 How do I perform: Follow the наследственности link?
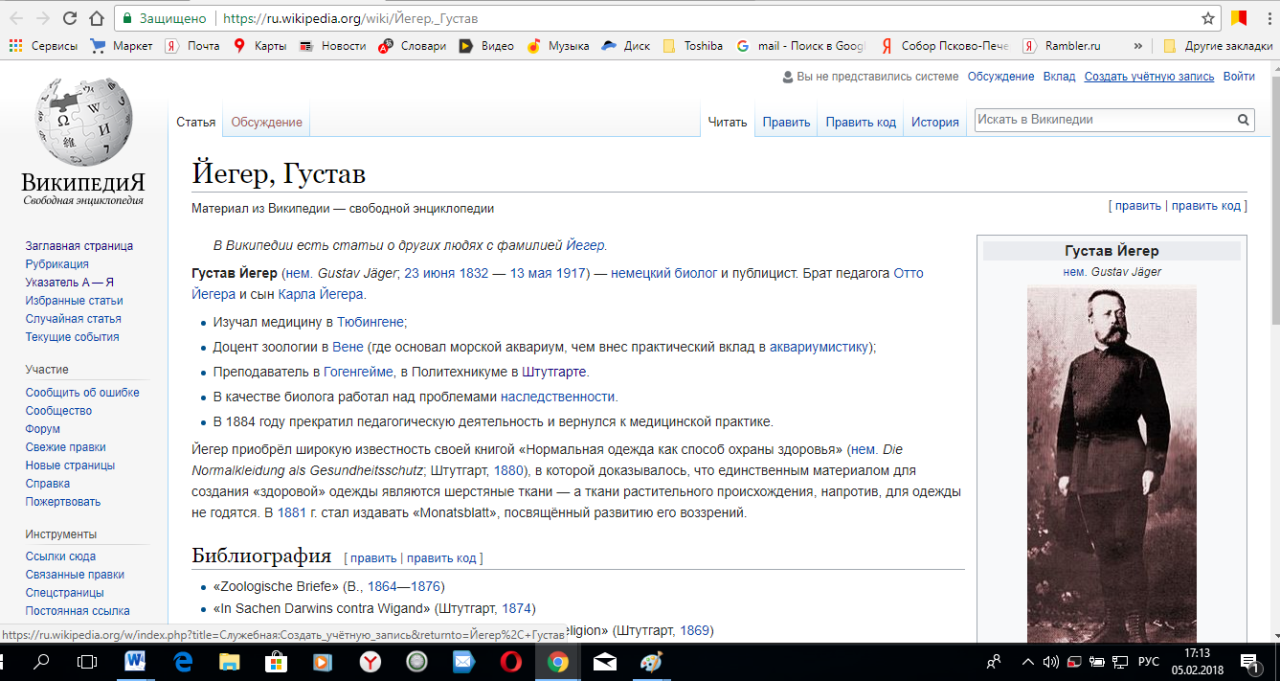[558, 397]
